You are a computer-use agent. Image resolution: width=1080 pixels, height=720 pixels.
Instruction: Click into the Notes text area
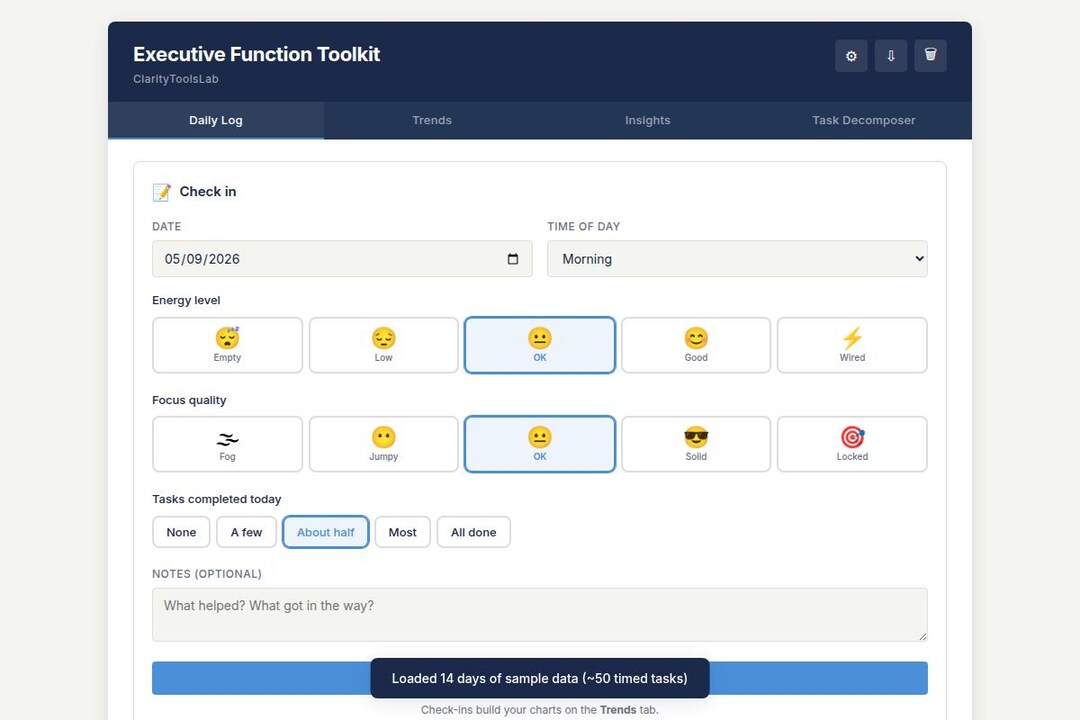pos(540,615)
